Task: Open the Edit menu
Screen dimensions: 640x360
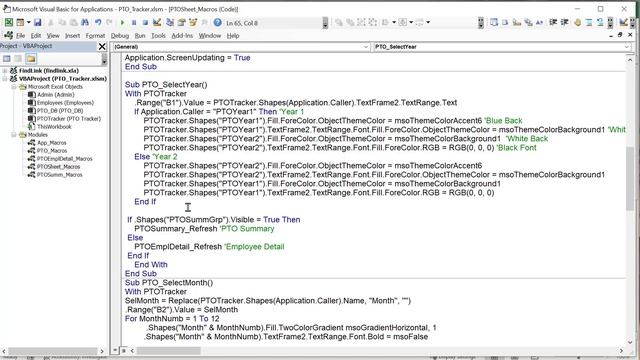Action: [x=36, y=36]
